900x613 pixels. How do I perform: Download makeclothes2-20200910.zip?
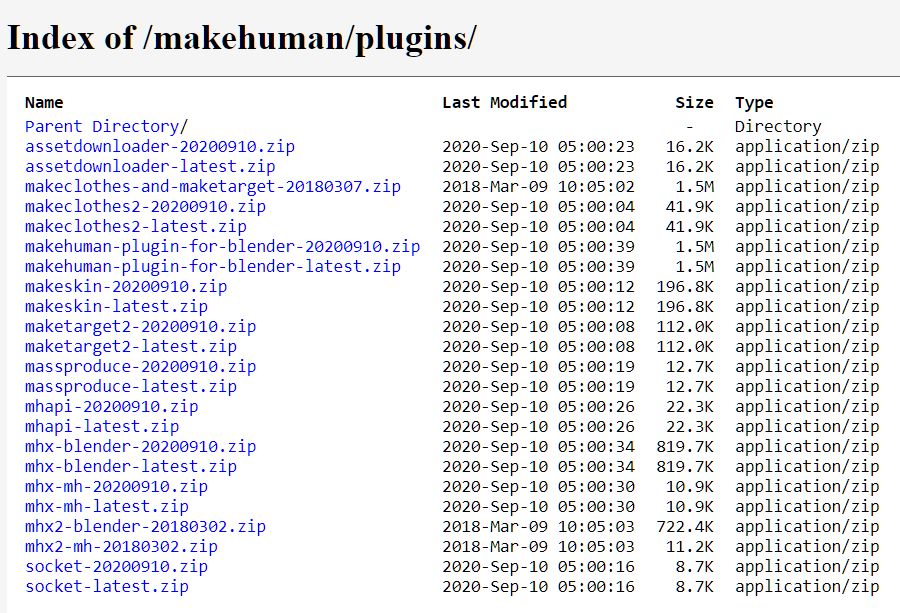click(145, 207)
